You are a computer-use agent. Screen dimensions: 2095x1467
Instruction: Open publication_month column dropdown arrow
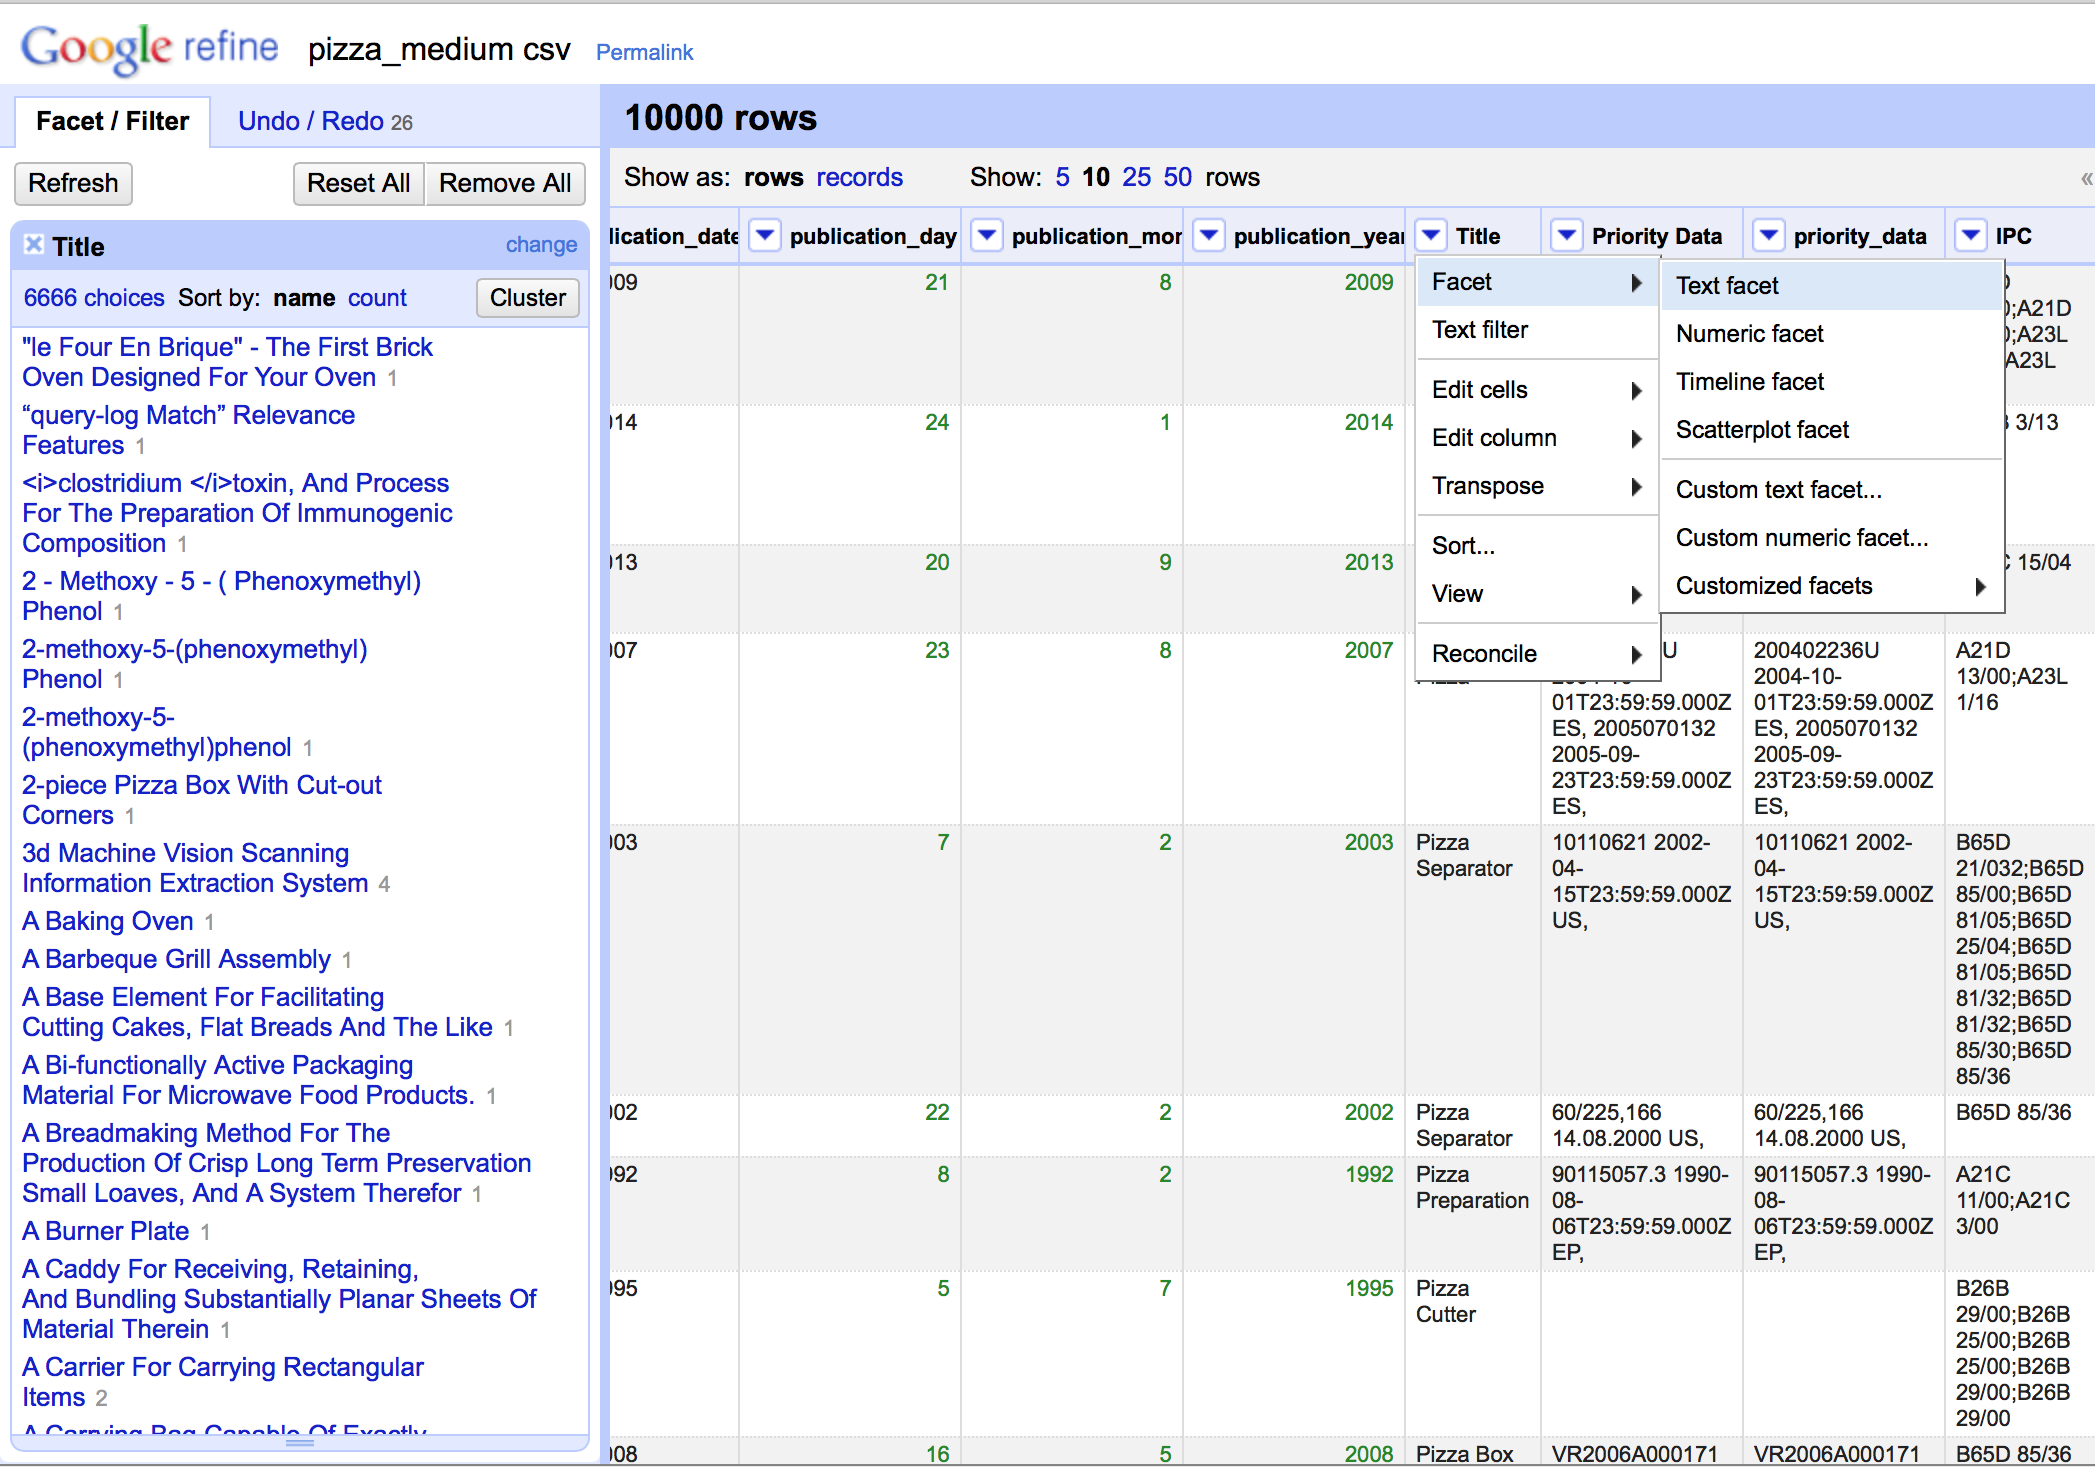coord(987,236)
